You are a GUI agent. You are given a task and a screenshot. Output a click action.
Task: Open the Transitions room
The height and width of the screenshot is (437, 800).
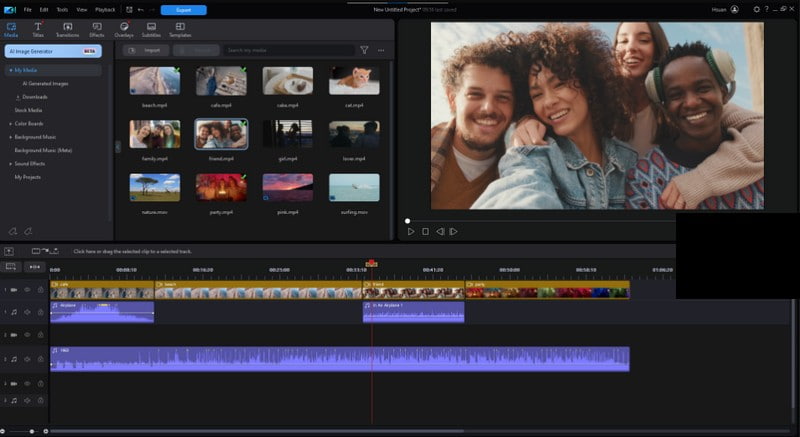[67, 29]
